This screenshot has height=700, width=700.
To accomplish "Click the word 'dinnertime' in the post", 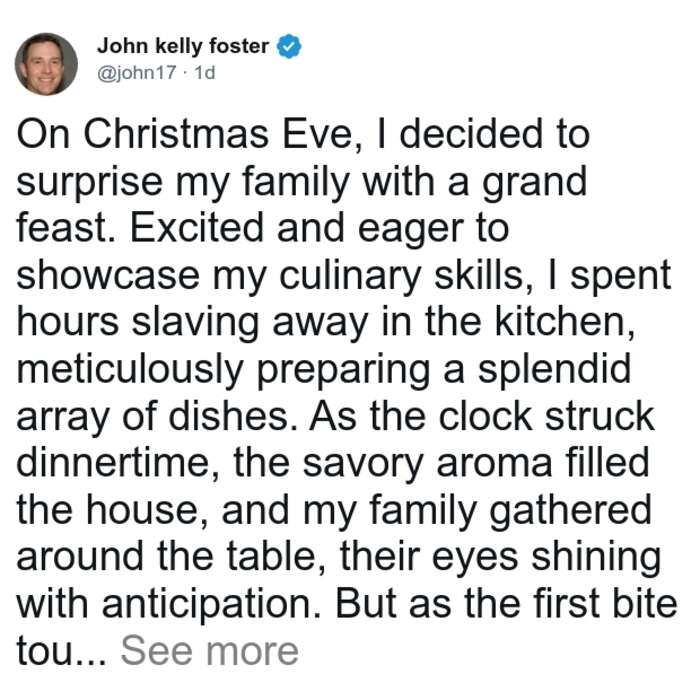I will pos(112,463).
